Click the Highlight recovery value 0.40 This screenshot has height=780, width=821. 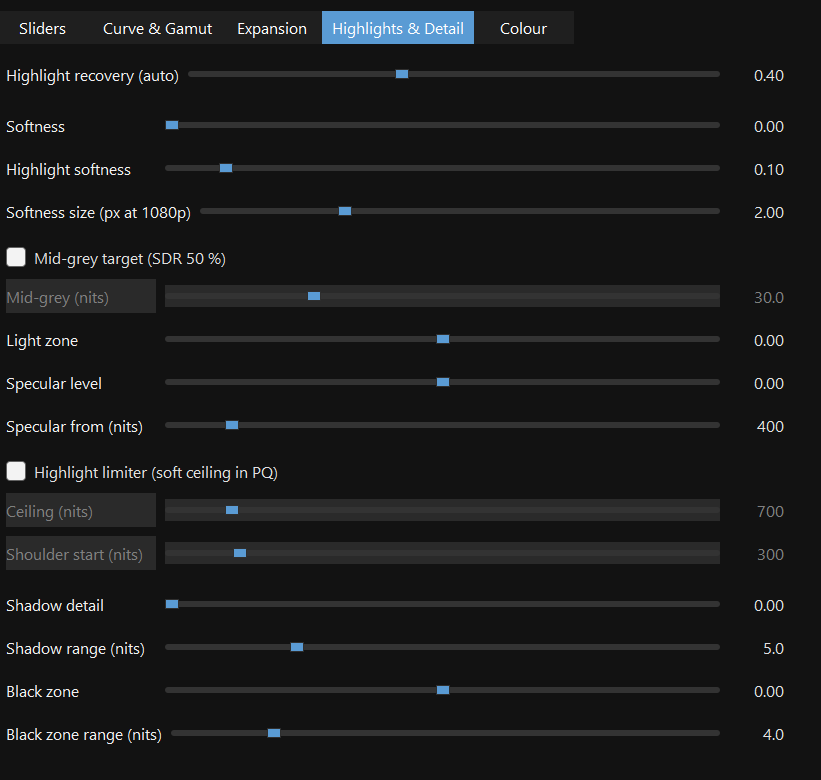tap(769, 76)
